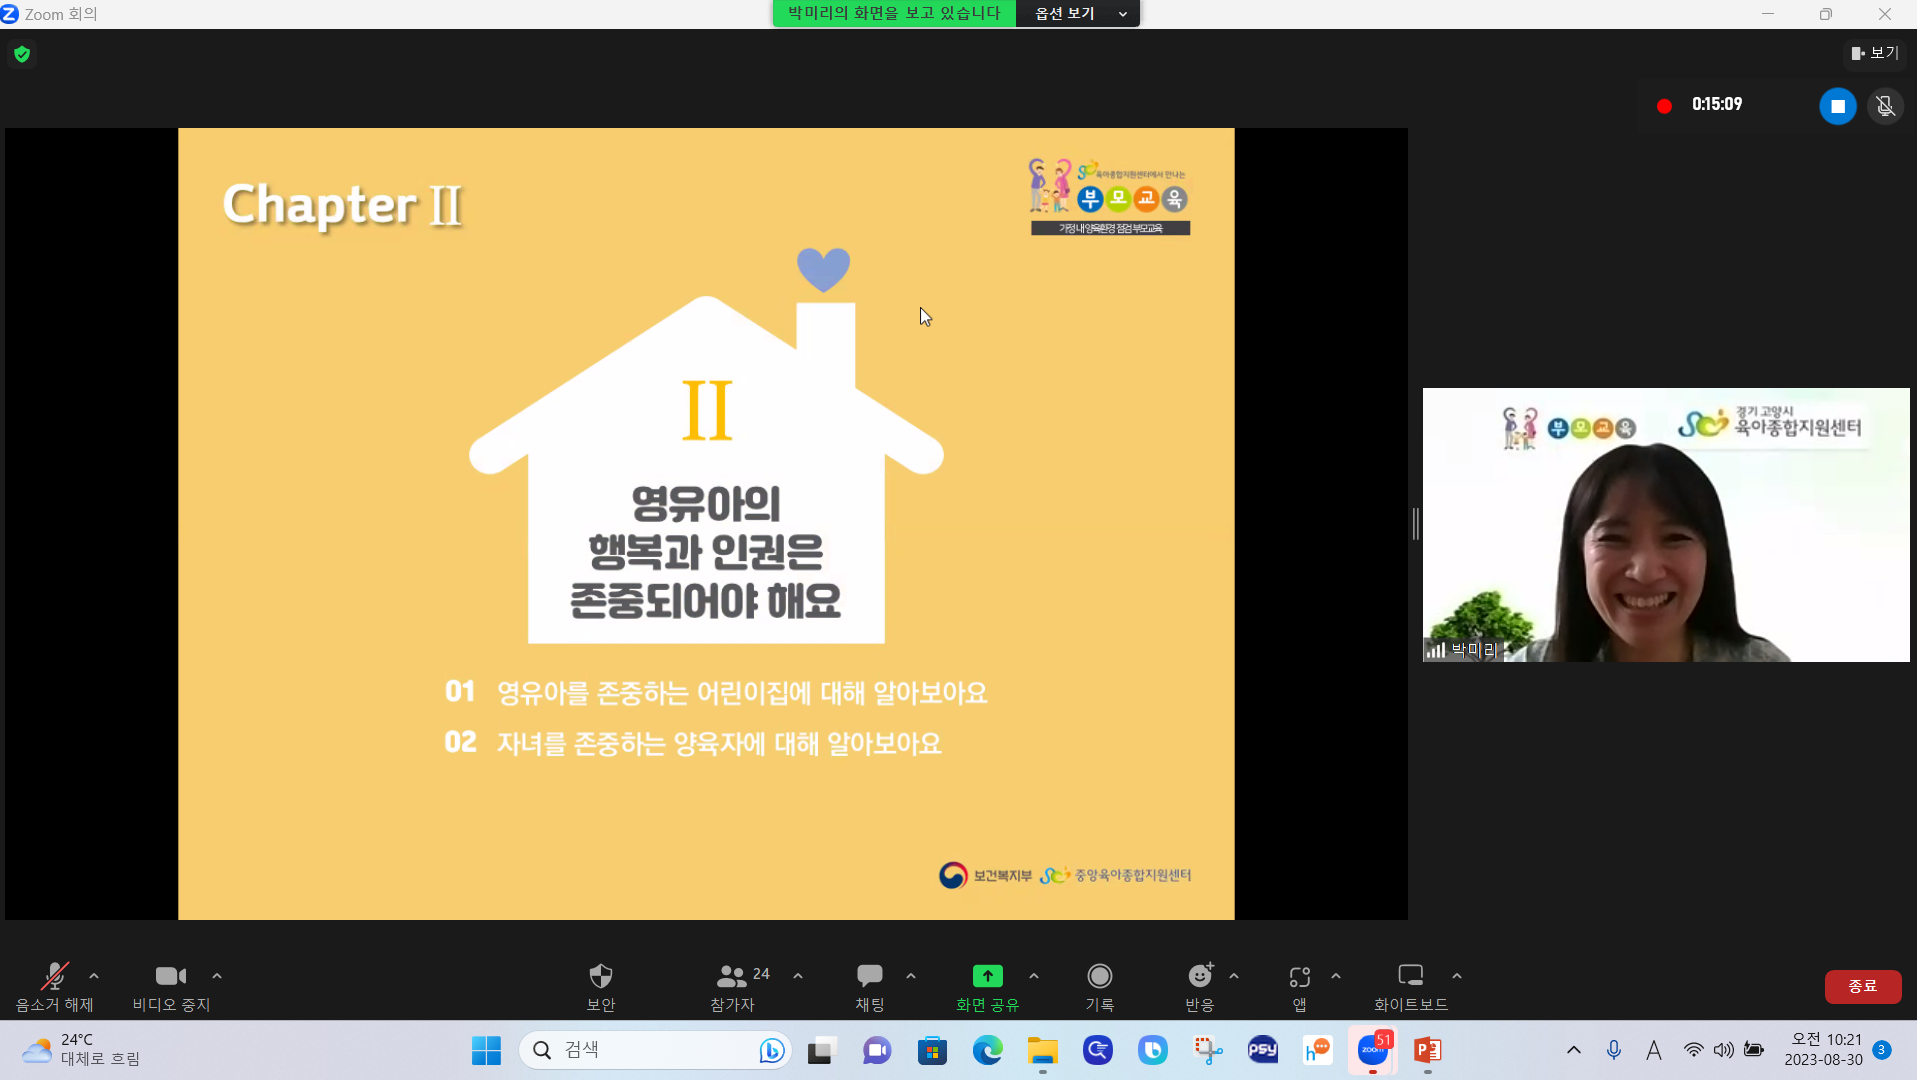The width and height of the screenshot is (1917, 1080).
Task: Open the 보안 security shield menu
Action: (x=600, y=987)
